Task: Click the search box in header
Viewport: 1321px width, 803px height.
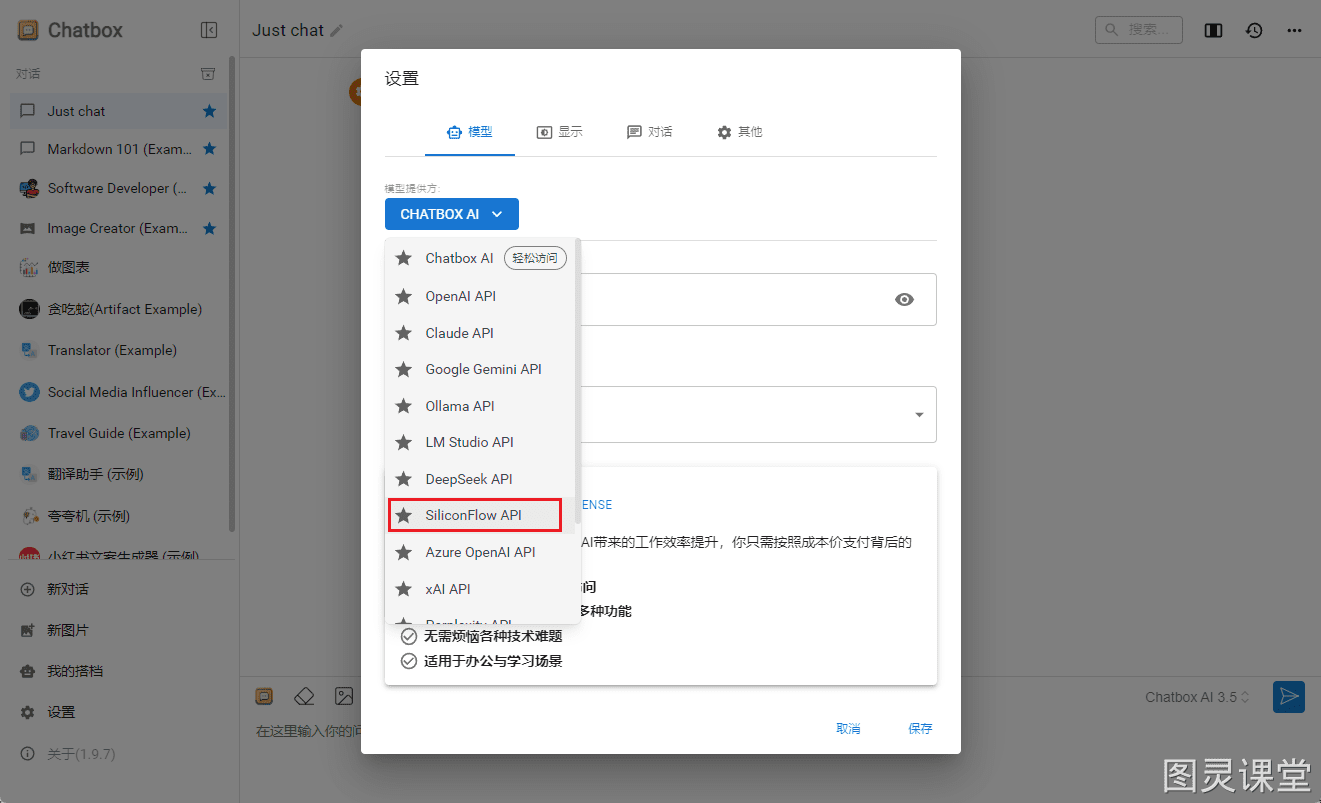Action: pos(1139,30)
